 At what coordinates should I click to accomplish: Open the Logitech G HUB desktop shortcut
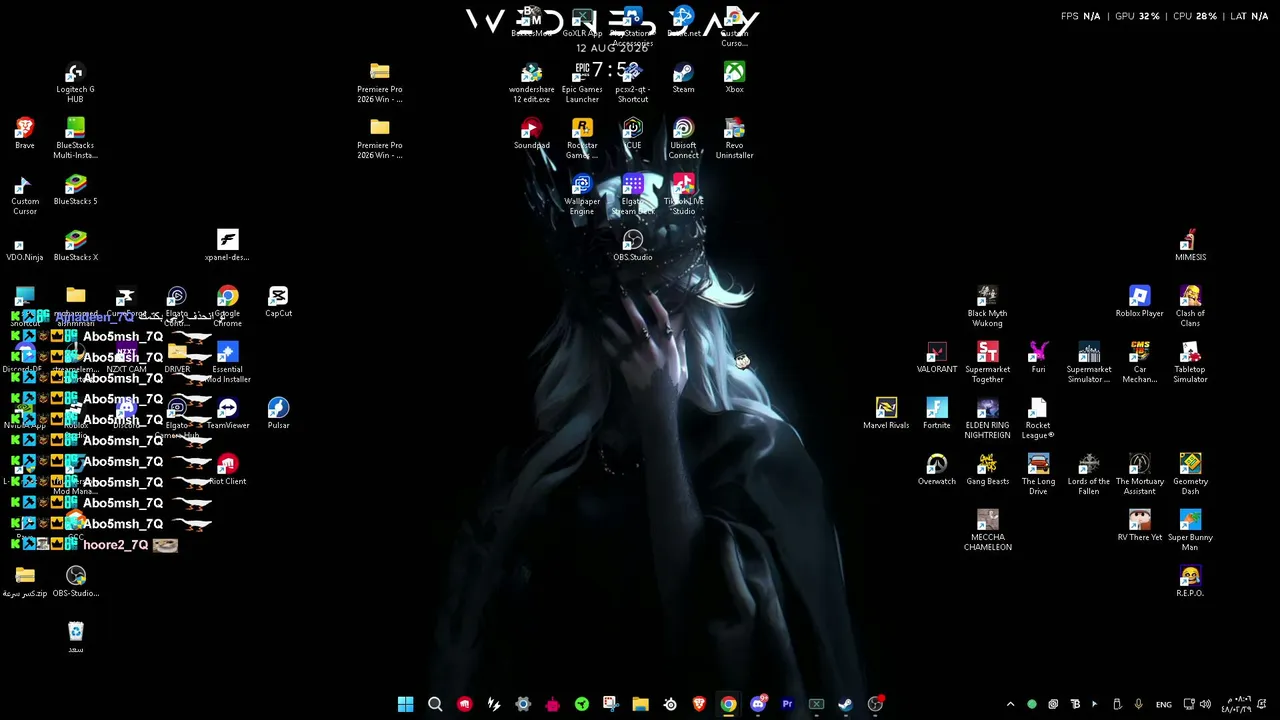75,83
